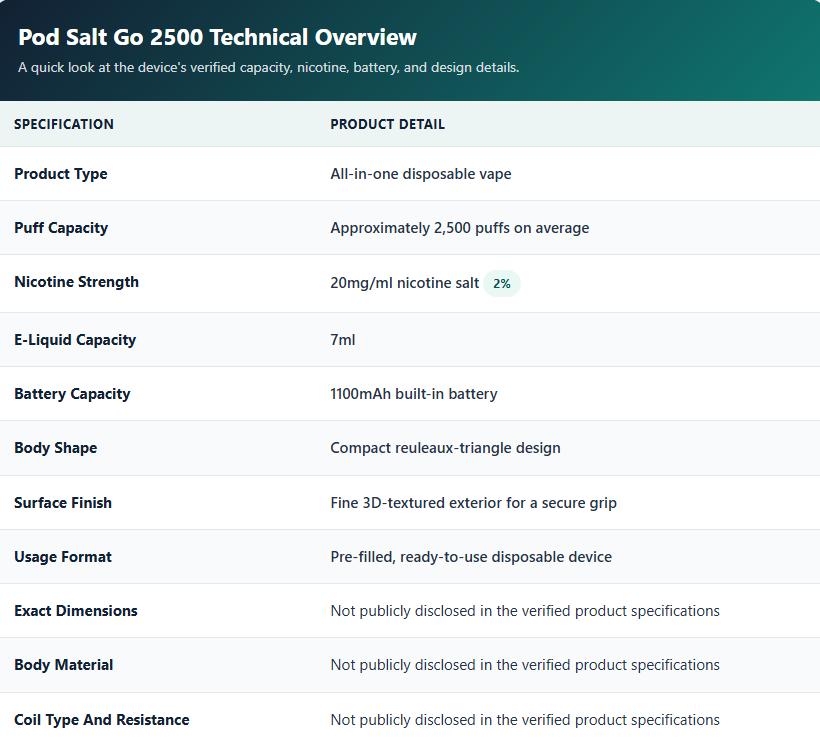Select the 'Coil Type And Resistance' row label
Viewport: 820px width, 745px height.
101,720
